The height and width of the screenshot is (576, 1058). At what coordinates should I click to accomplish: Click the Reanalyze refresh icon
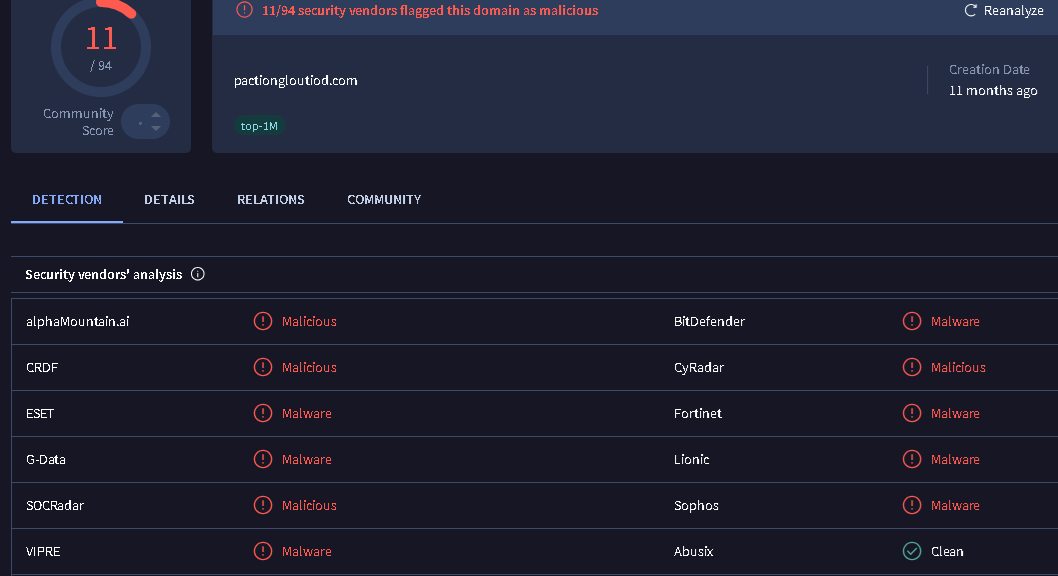969,10
